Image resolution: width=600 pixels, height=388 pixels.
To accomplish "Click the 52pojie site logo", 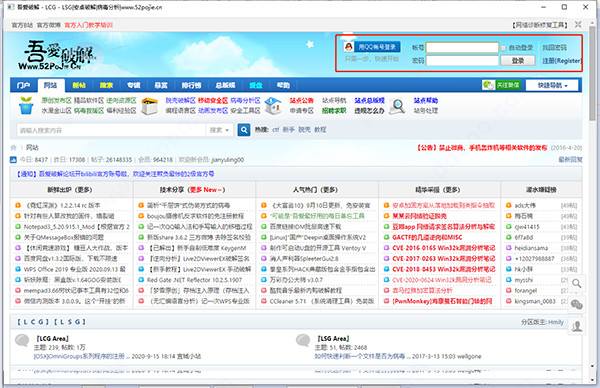I will [57, 55].
